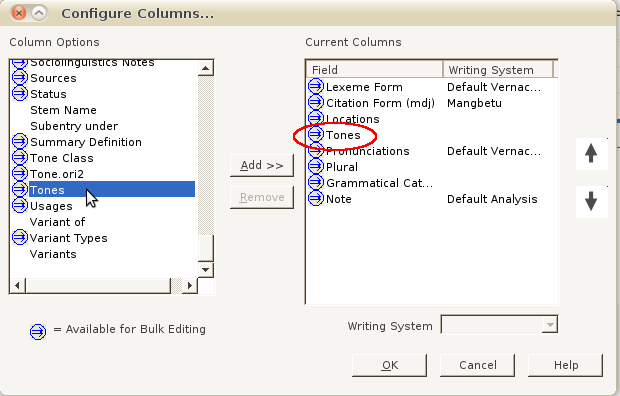Move selected column down with arrow

[x=591, y=201]
